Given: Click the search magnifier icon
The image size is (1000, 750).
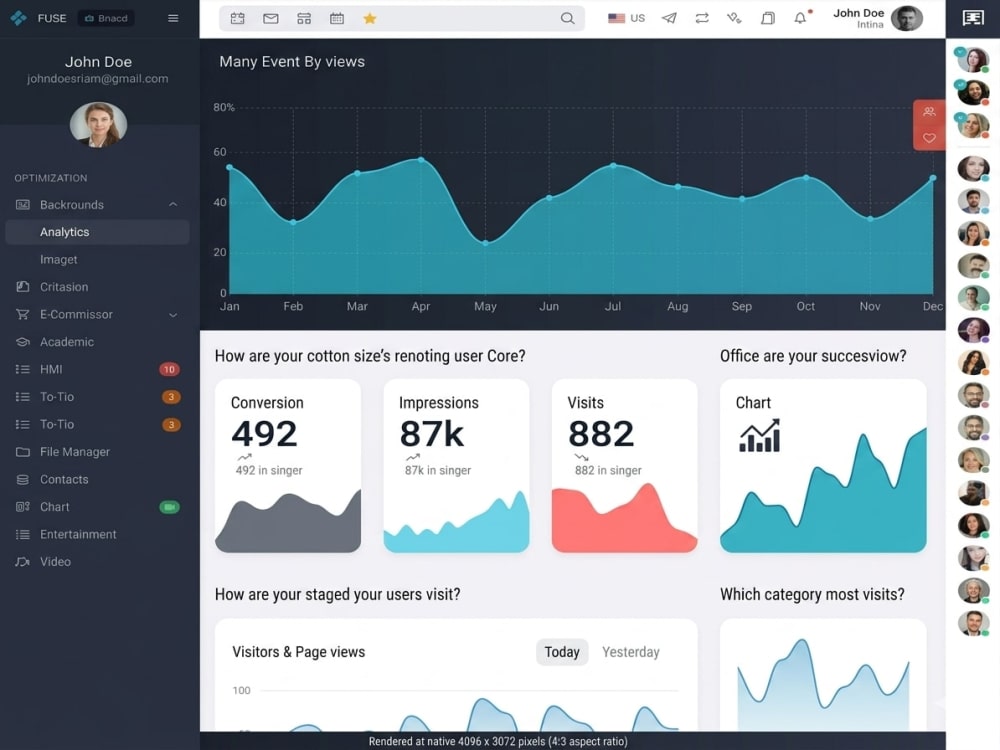Looking at the screenshot, I should 567,18.
